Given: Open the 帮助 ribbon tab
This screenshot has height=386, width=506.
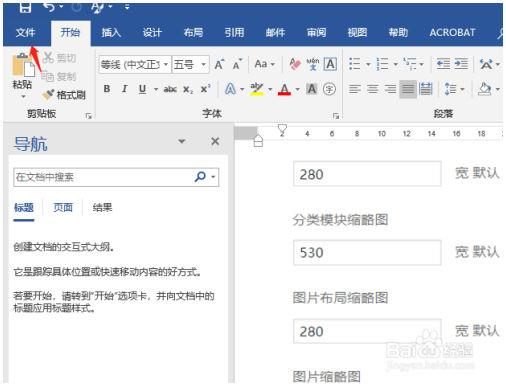Looking at the screenshot, I should point(398,32).
